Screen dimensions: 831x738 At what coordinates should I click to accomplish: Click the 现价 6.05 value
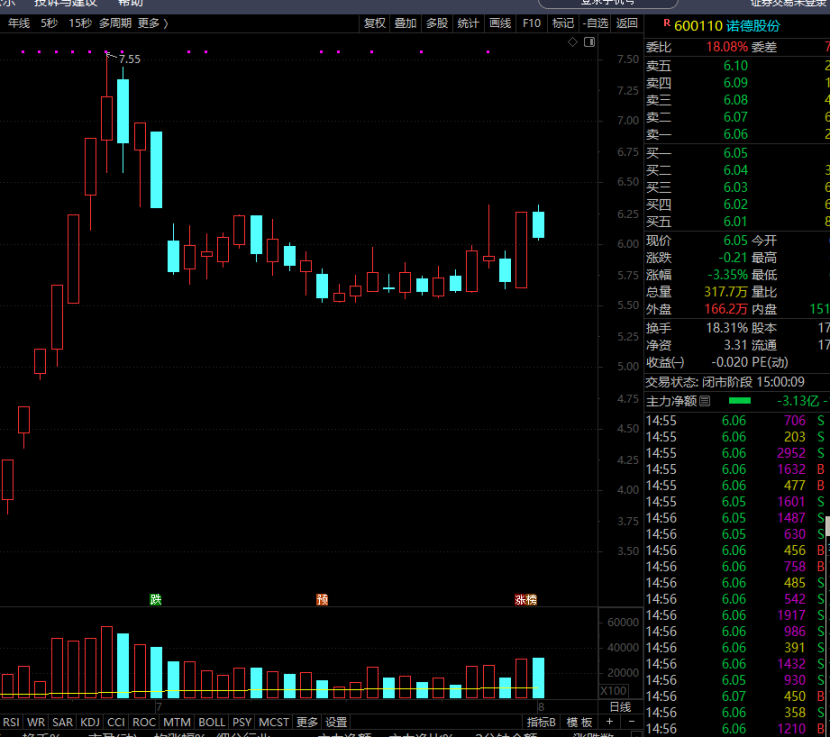(x=736, y=241)
